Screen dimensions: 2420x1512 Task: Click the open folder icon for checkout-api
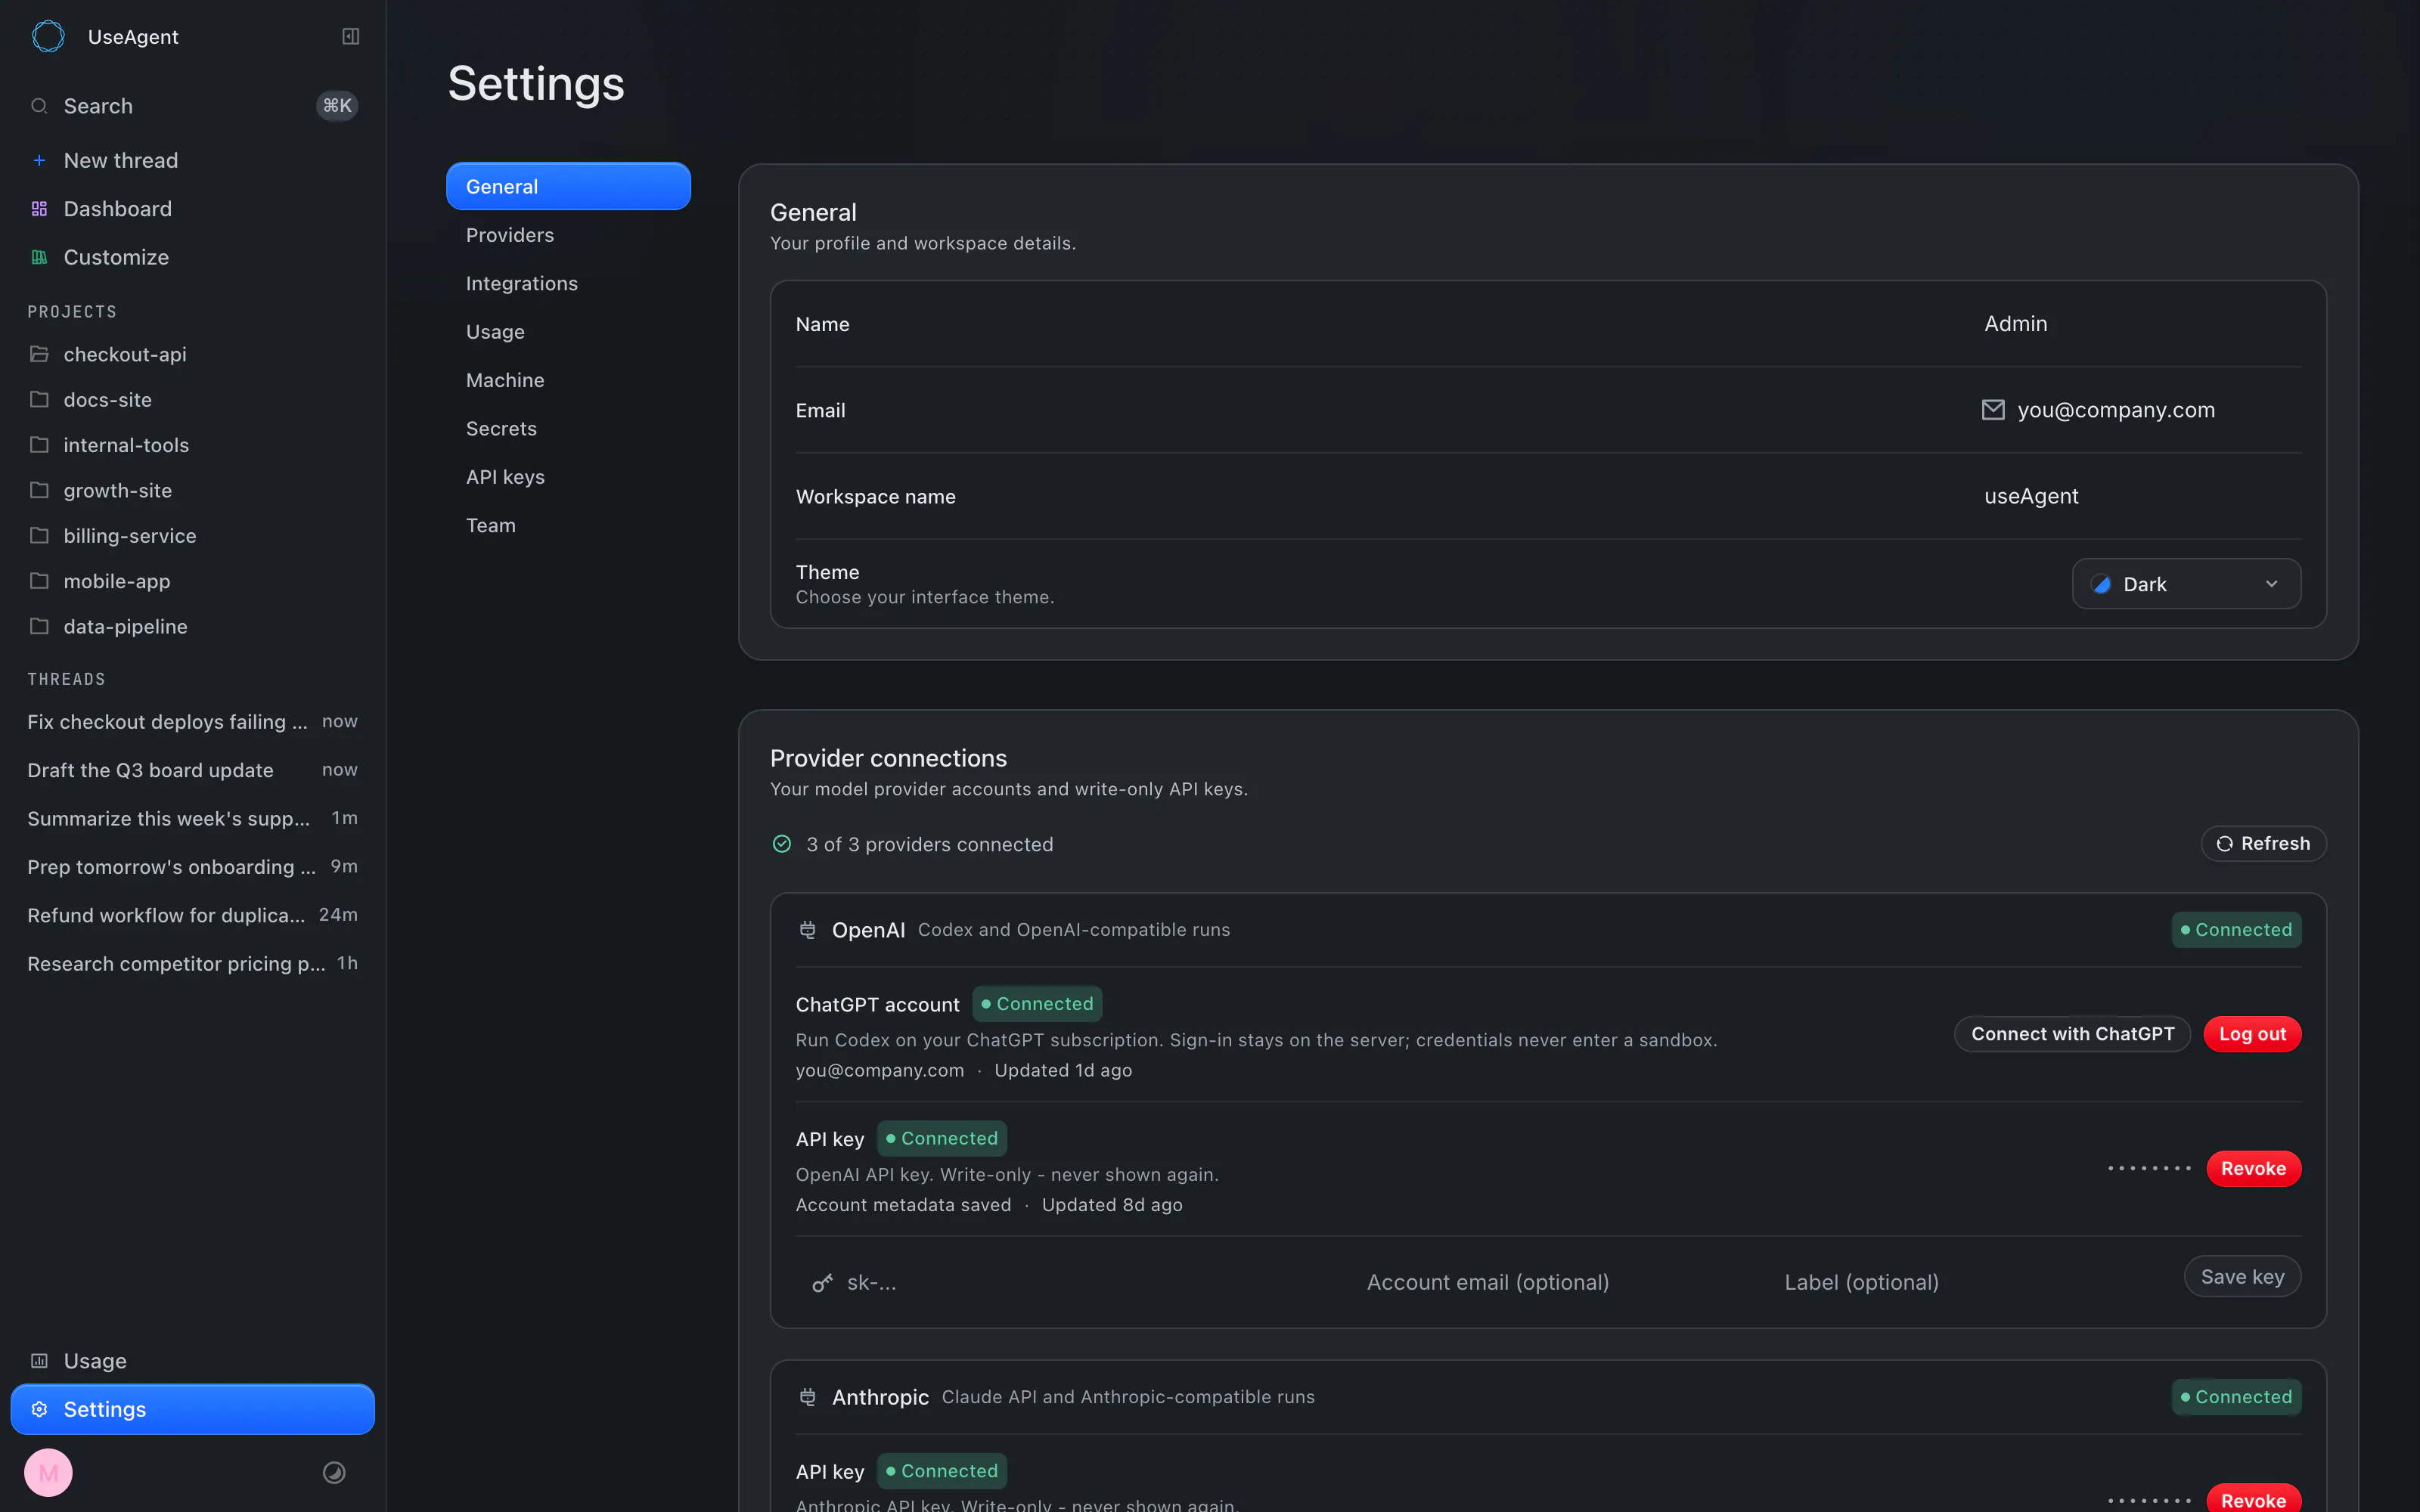39,354
